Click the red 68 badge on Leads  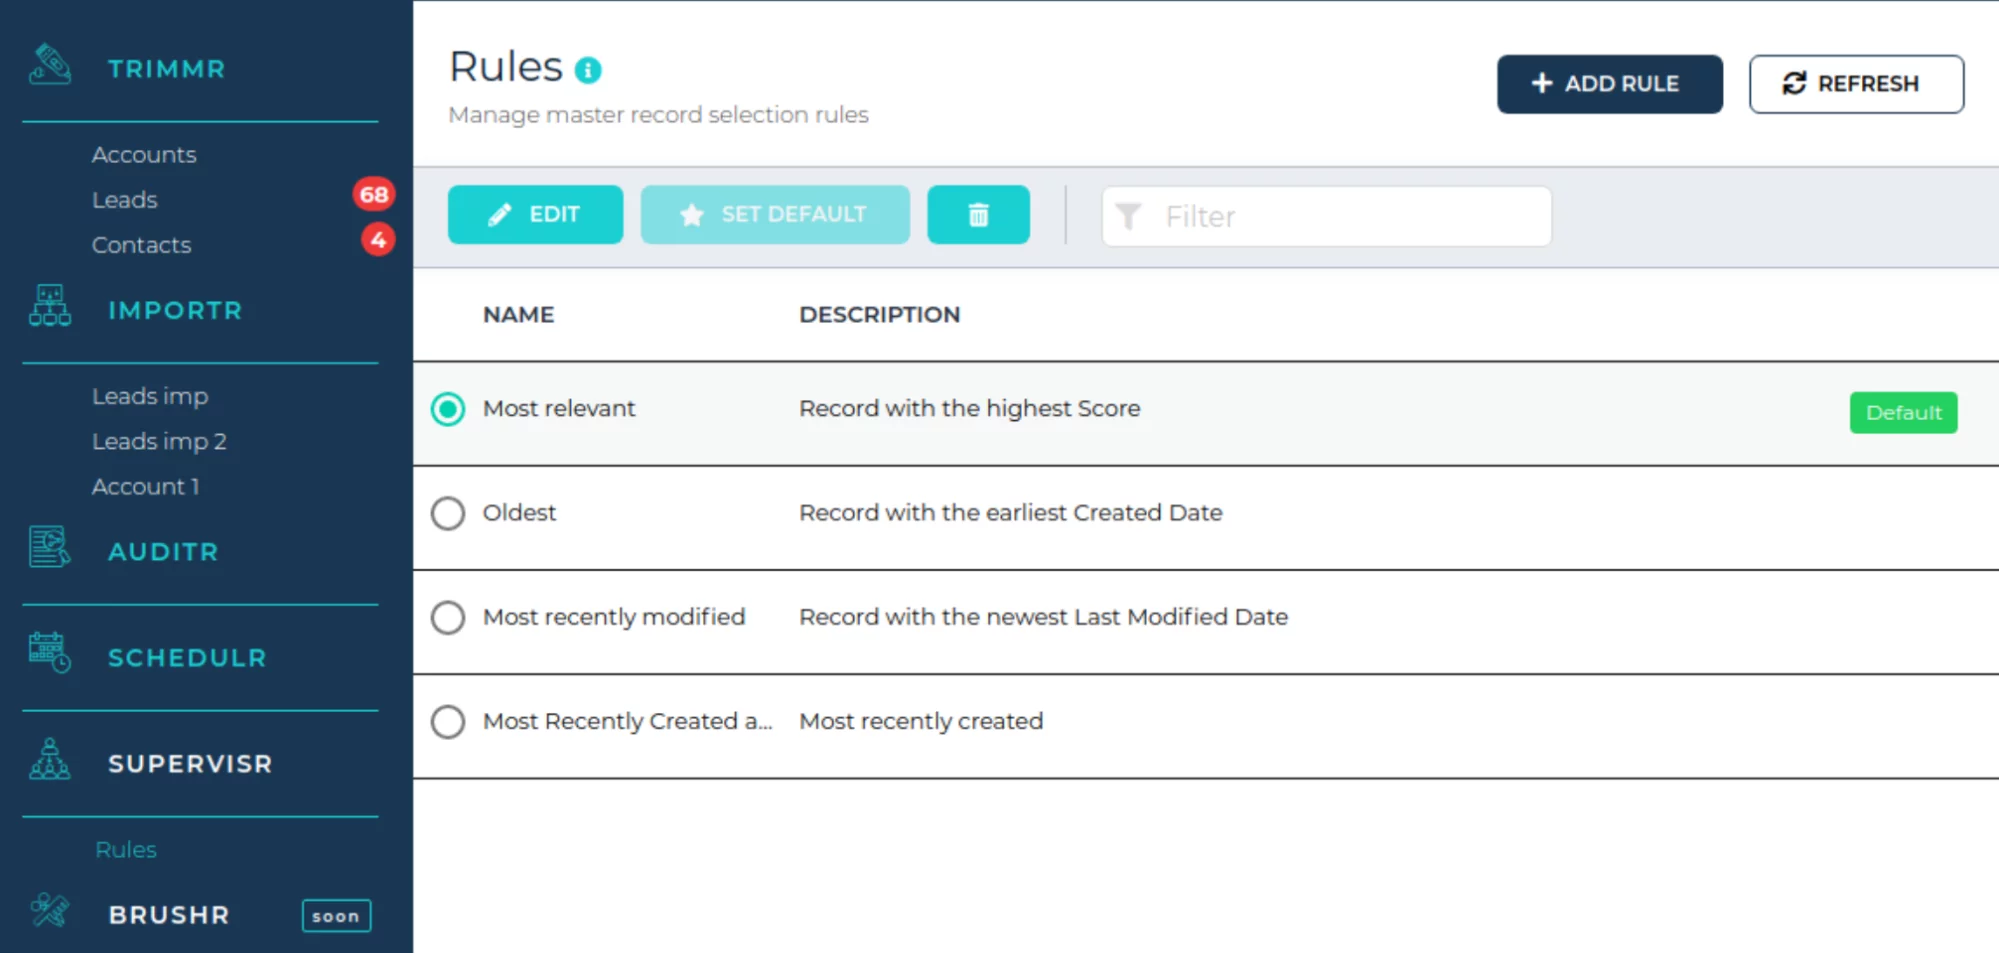click(374, 194)
